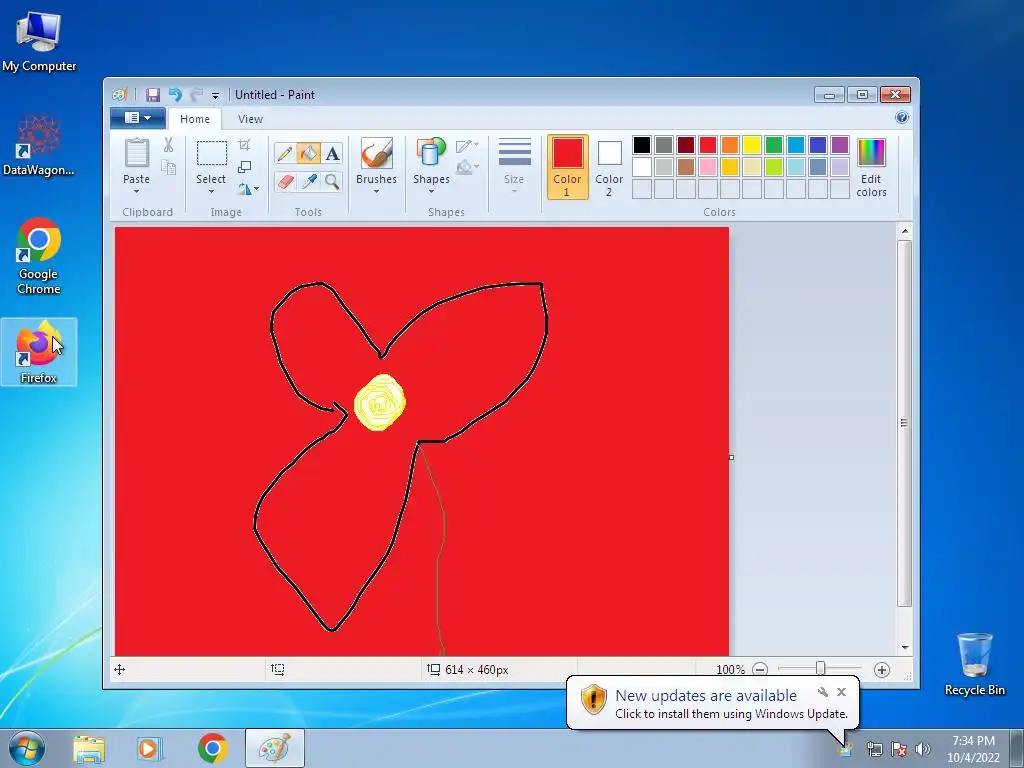Click the Paste clipboard icon

pyautogui.click(x=136, y=153)
